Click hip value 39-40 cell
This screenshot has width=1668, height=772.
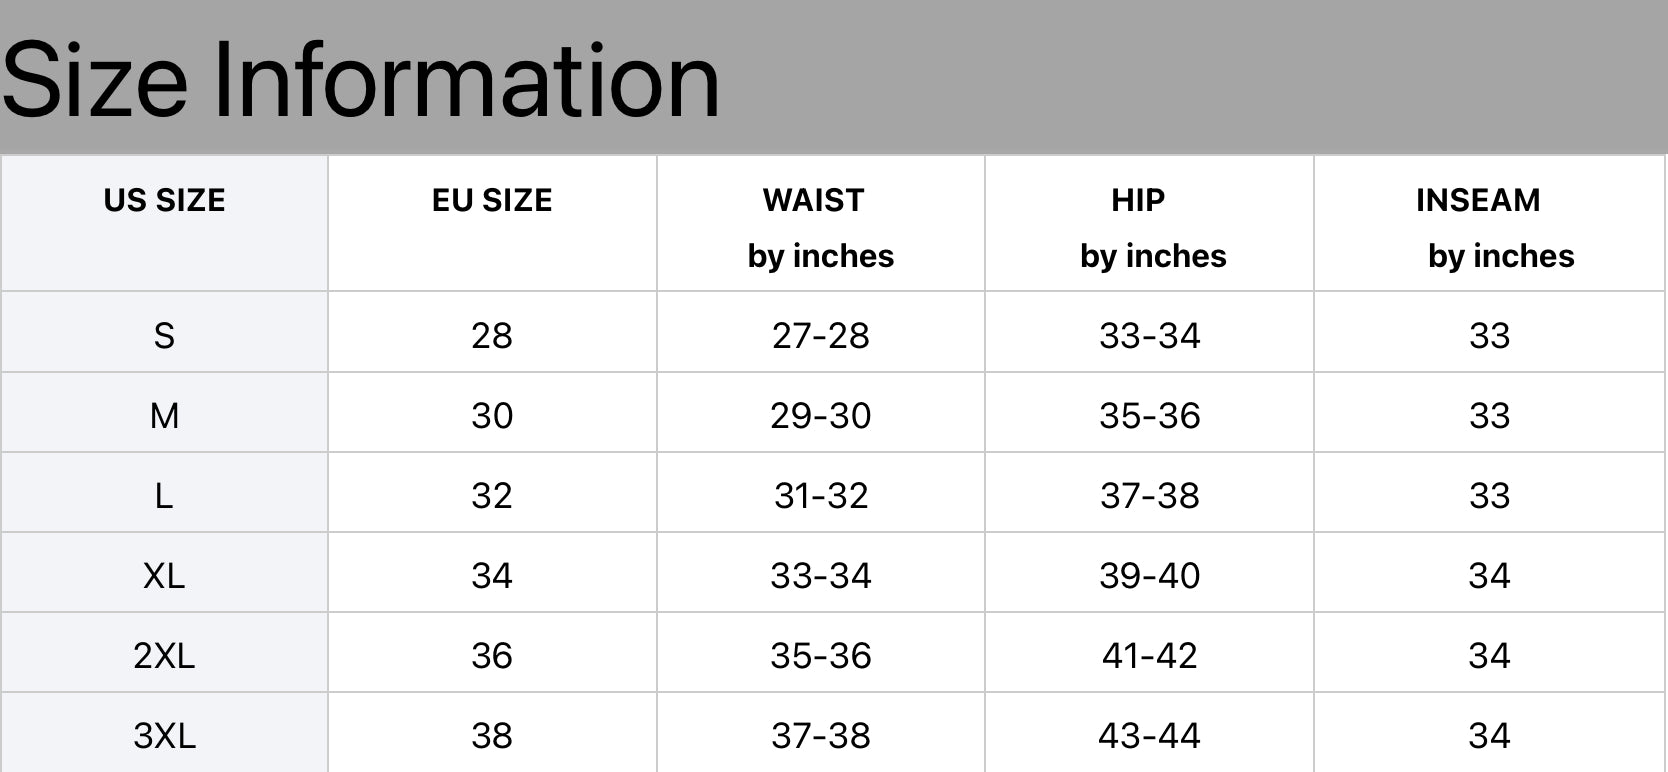[1150, 576]
